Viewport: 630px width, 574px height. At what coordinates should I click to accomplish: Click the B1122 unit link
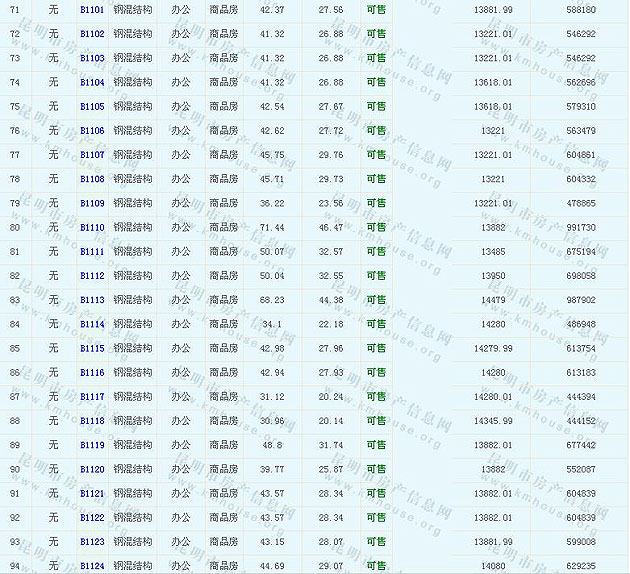(x=92, y=517)
